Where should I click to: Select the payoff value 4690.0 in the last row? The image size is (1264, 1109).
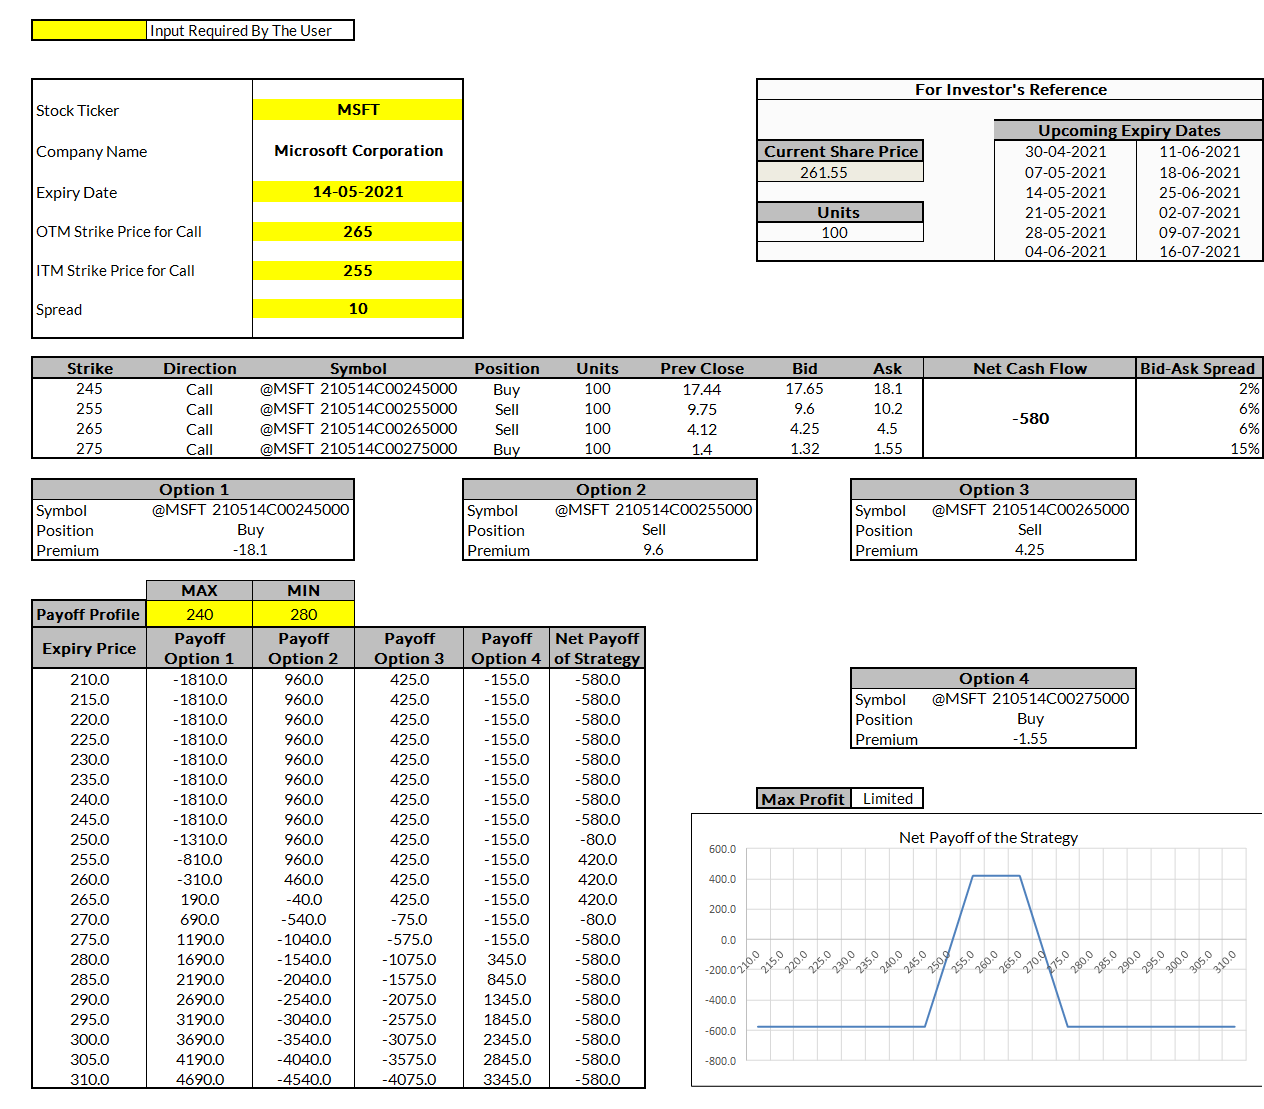point(200,1080)
